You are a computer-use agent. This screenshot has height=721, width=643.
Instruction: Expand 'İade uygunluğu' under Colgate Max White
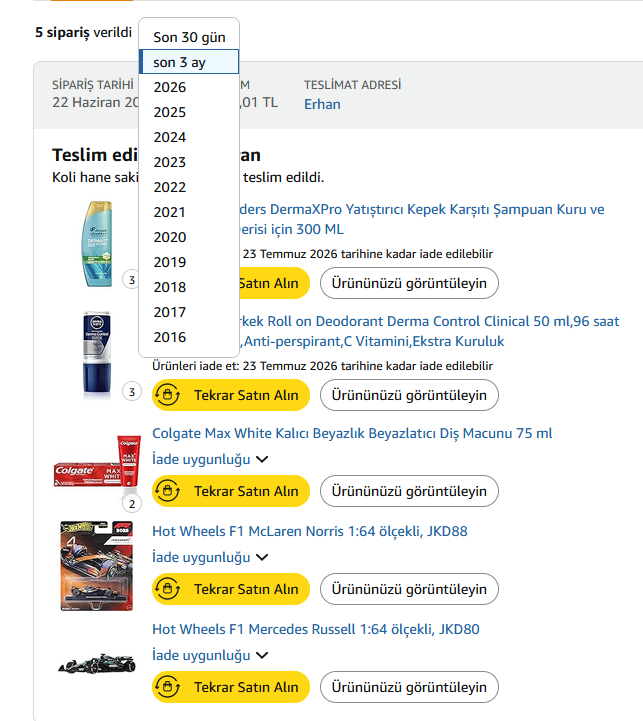[x=210, y=459]
